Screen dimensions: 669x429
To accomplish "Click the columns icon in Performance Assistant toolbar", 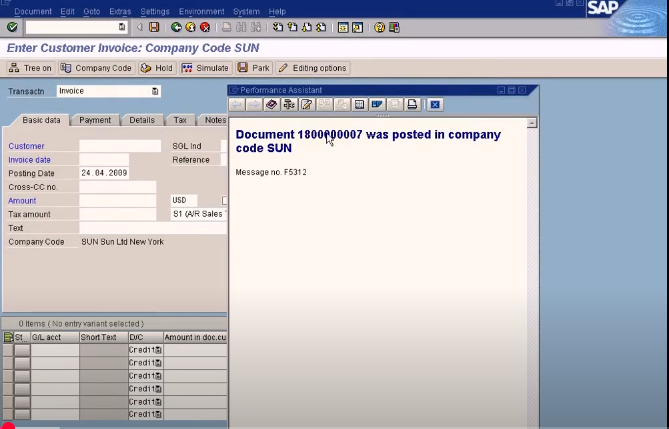I will pos(359,105).
